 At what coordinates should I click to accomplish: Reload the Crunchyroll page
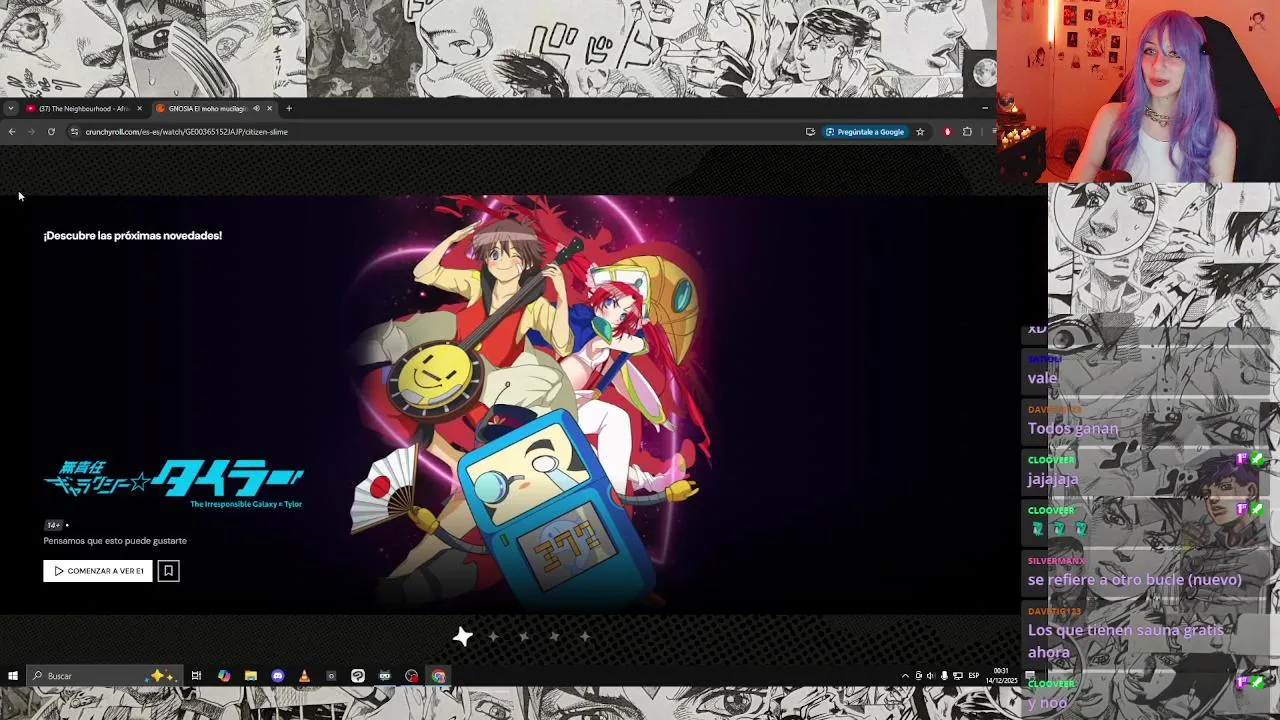51,131
